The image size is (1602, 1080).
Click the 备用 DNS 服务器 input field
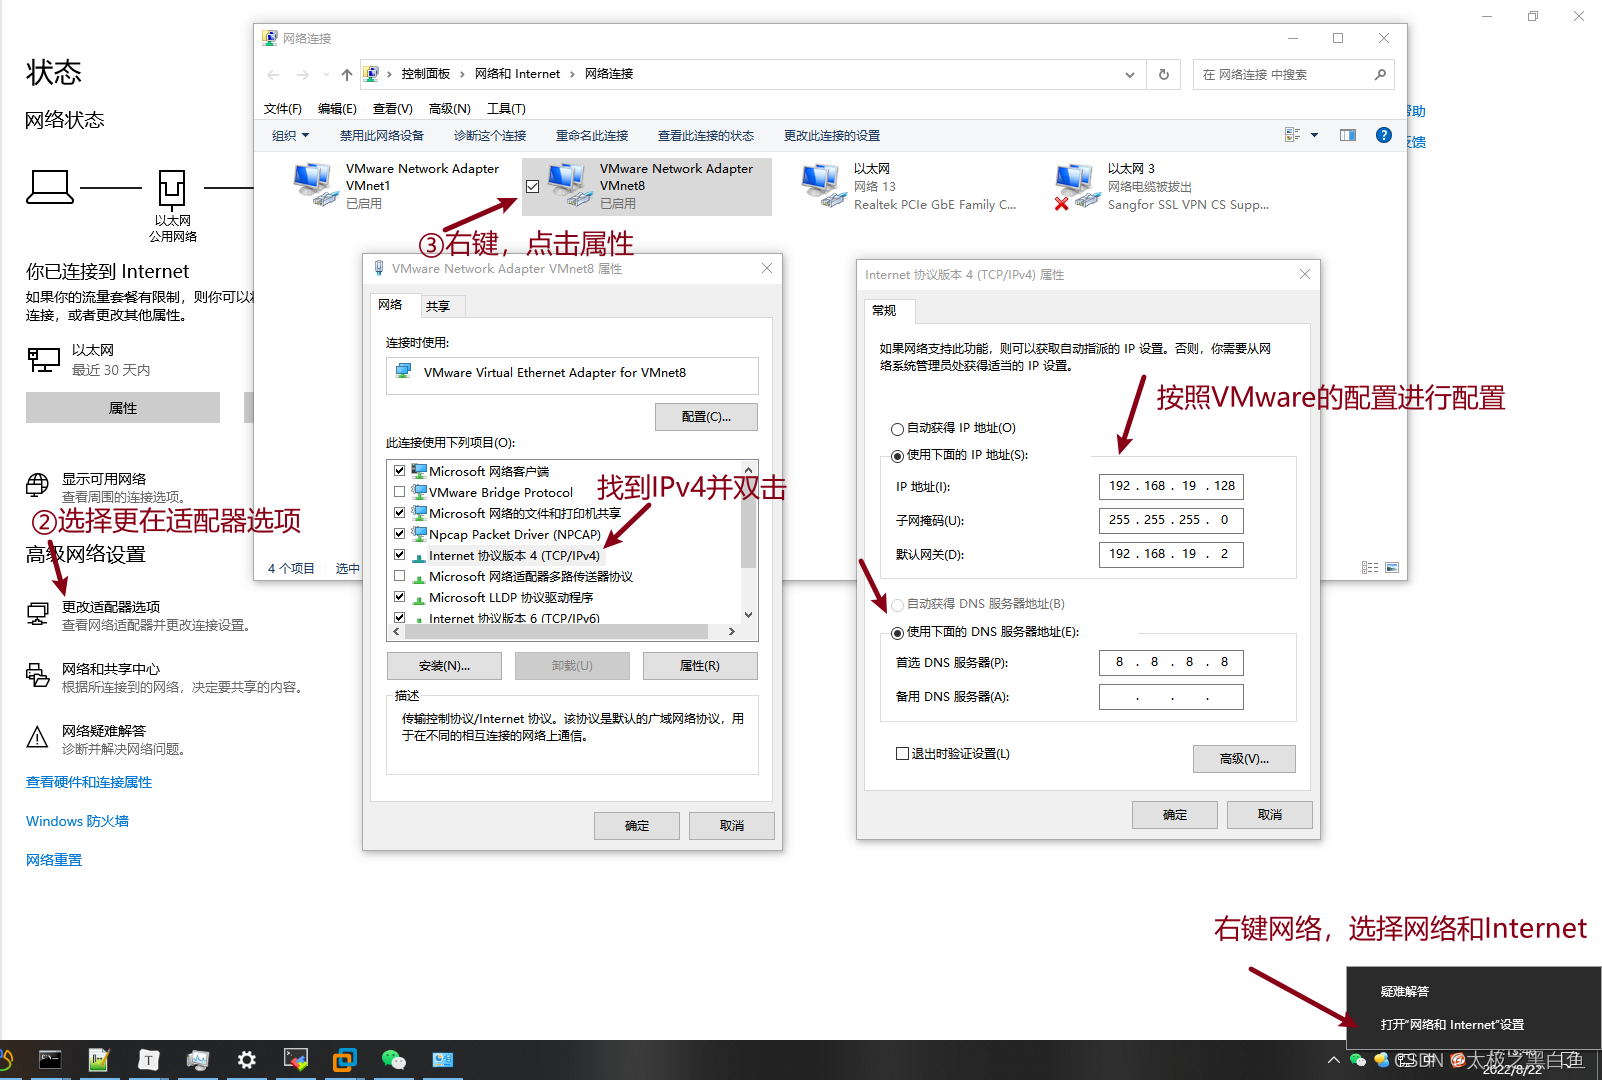(1171, 697)
